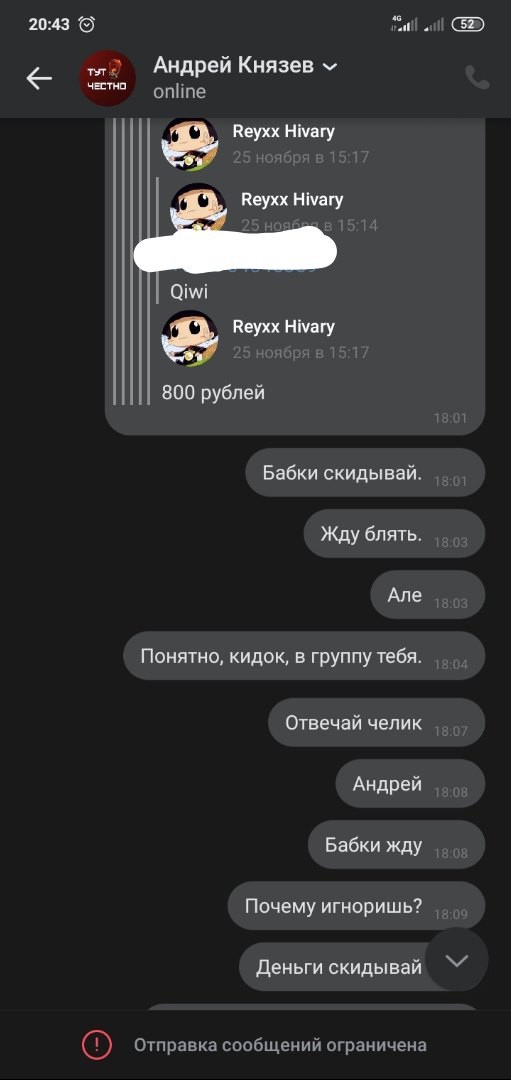The height and width of the screenshot is (1080, 511).
Task: Tap the restricted sending warning icon
Action: [x=96, y=1044]
